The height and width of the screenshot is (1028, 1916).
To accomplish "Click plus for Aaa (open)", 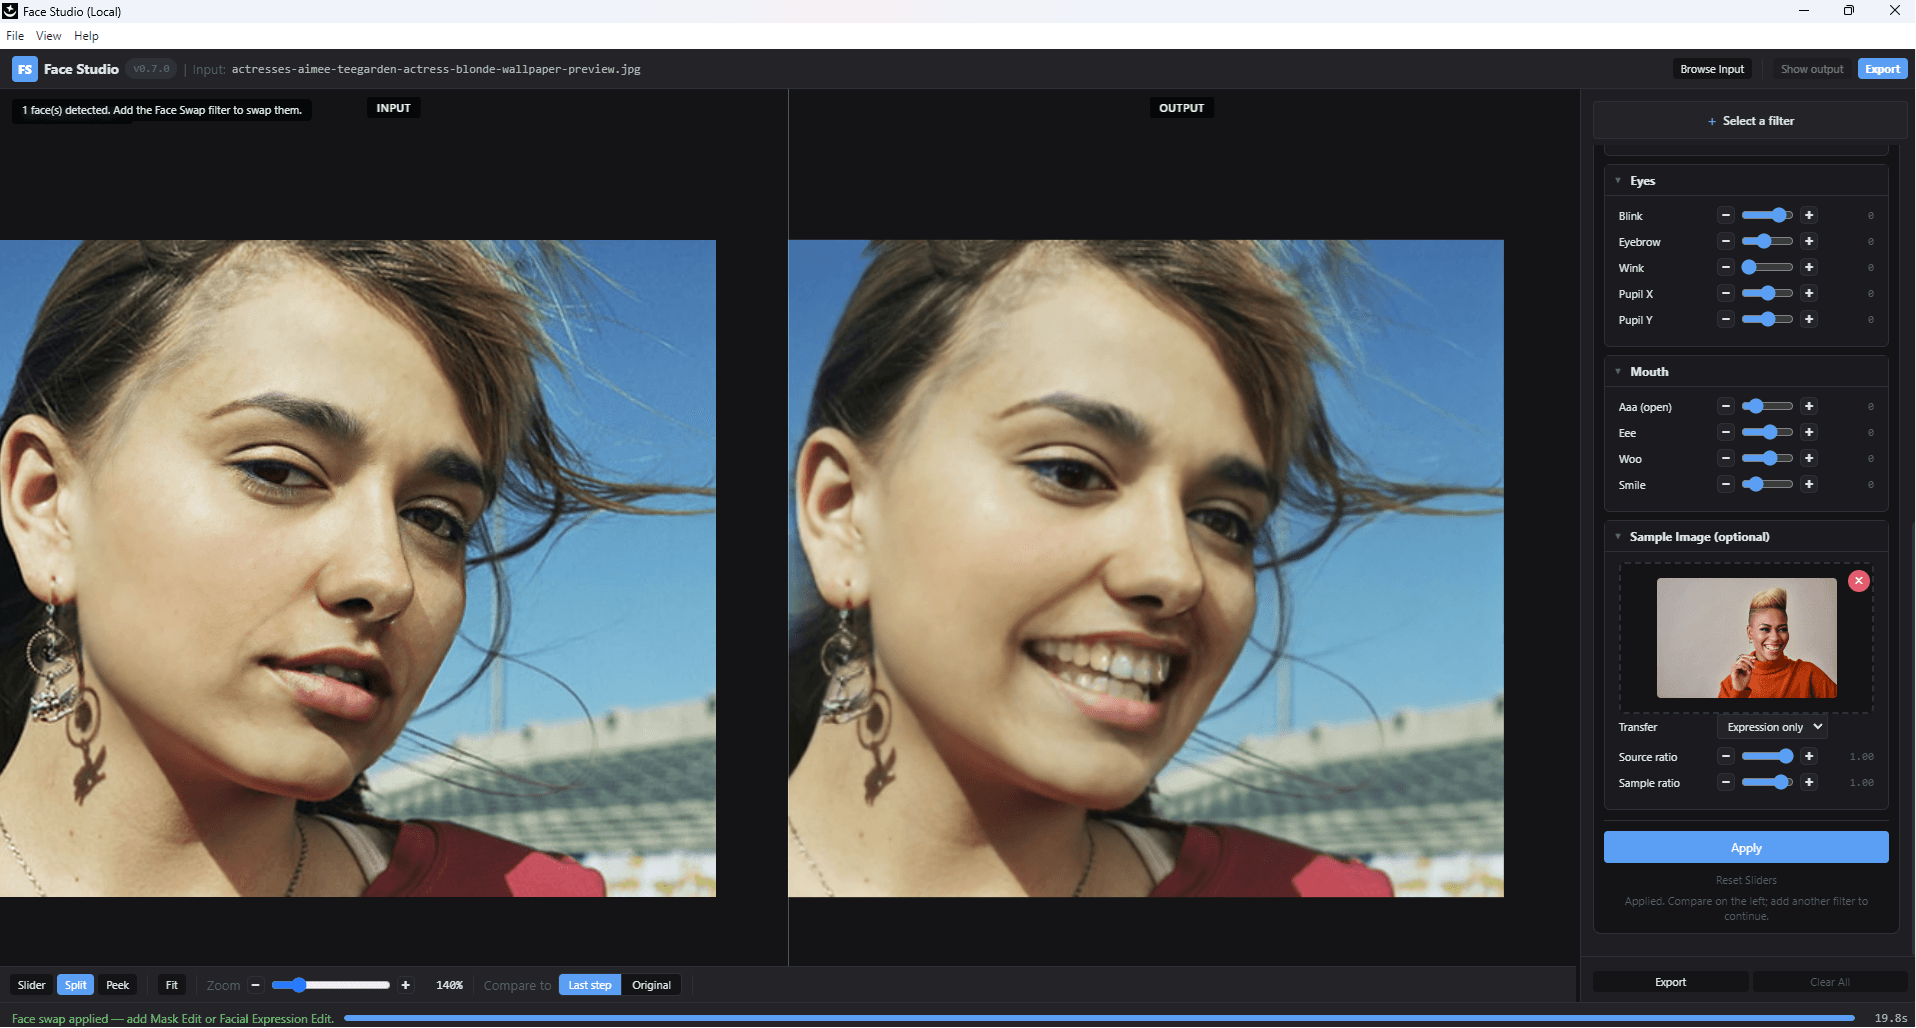I will tap(1808, 406).
